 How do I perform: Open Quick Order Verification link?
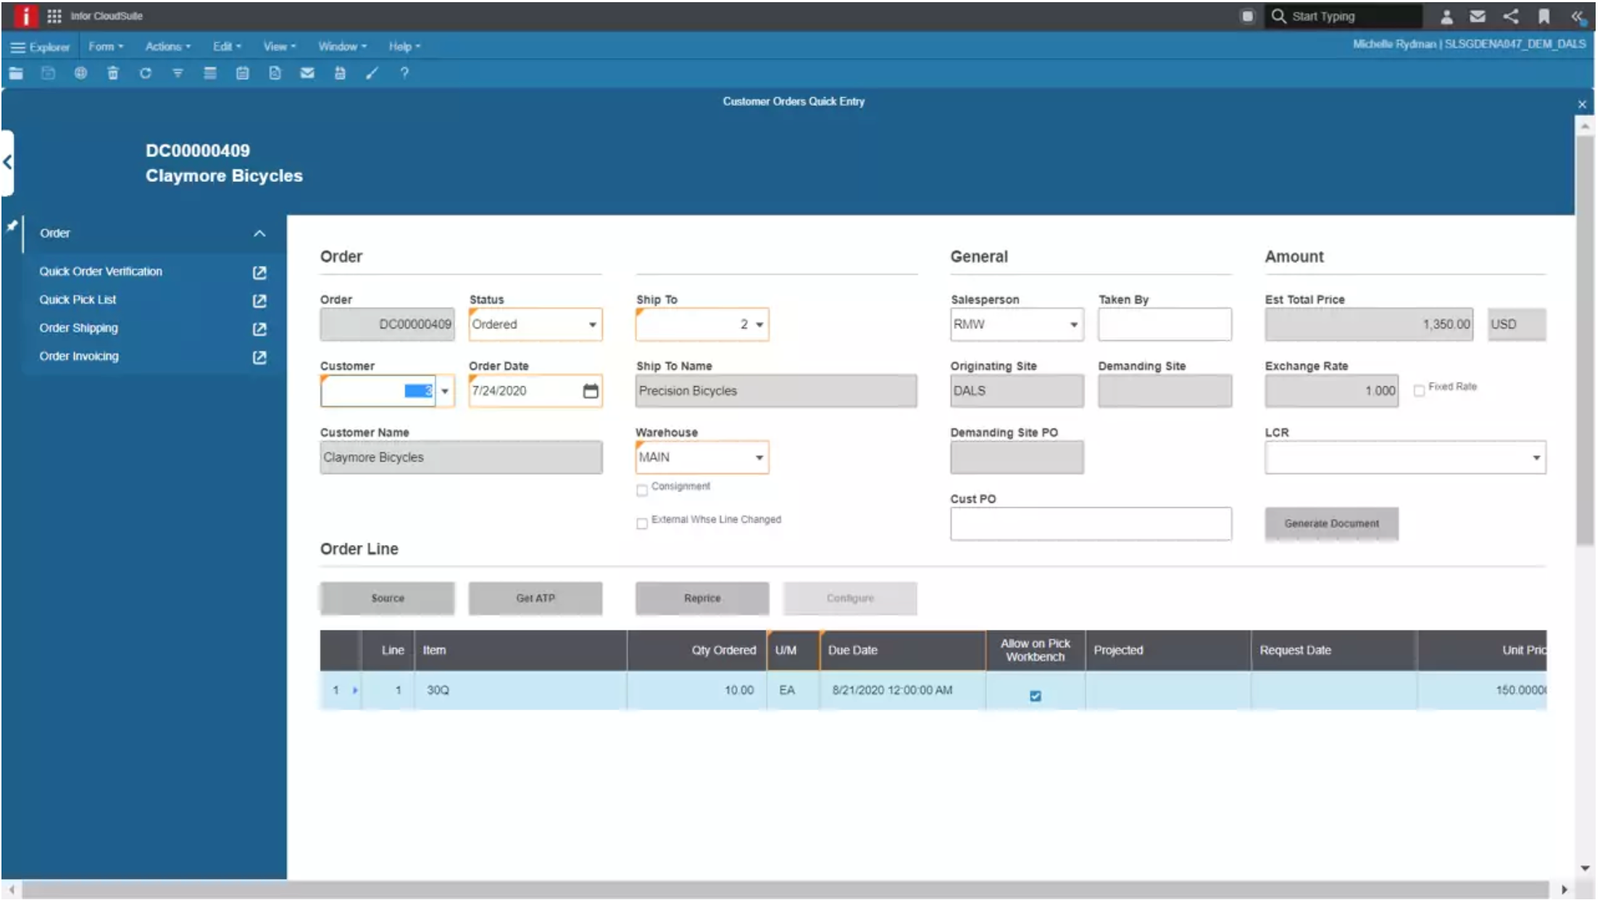[x=101, y=271]
